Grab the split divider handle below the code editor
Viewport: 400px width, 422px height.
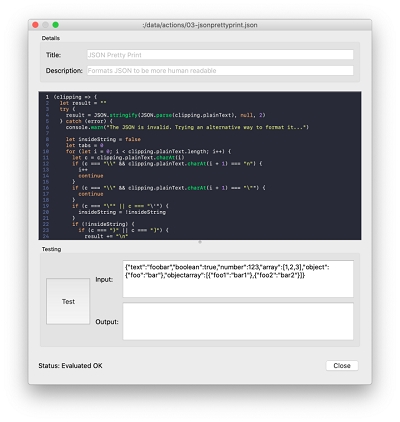point(200,242)
